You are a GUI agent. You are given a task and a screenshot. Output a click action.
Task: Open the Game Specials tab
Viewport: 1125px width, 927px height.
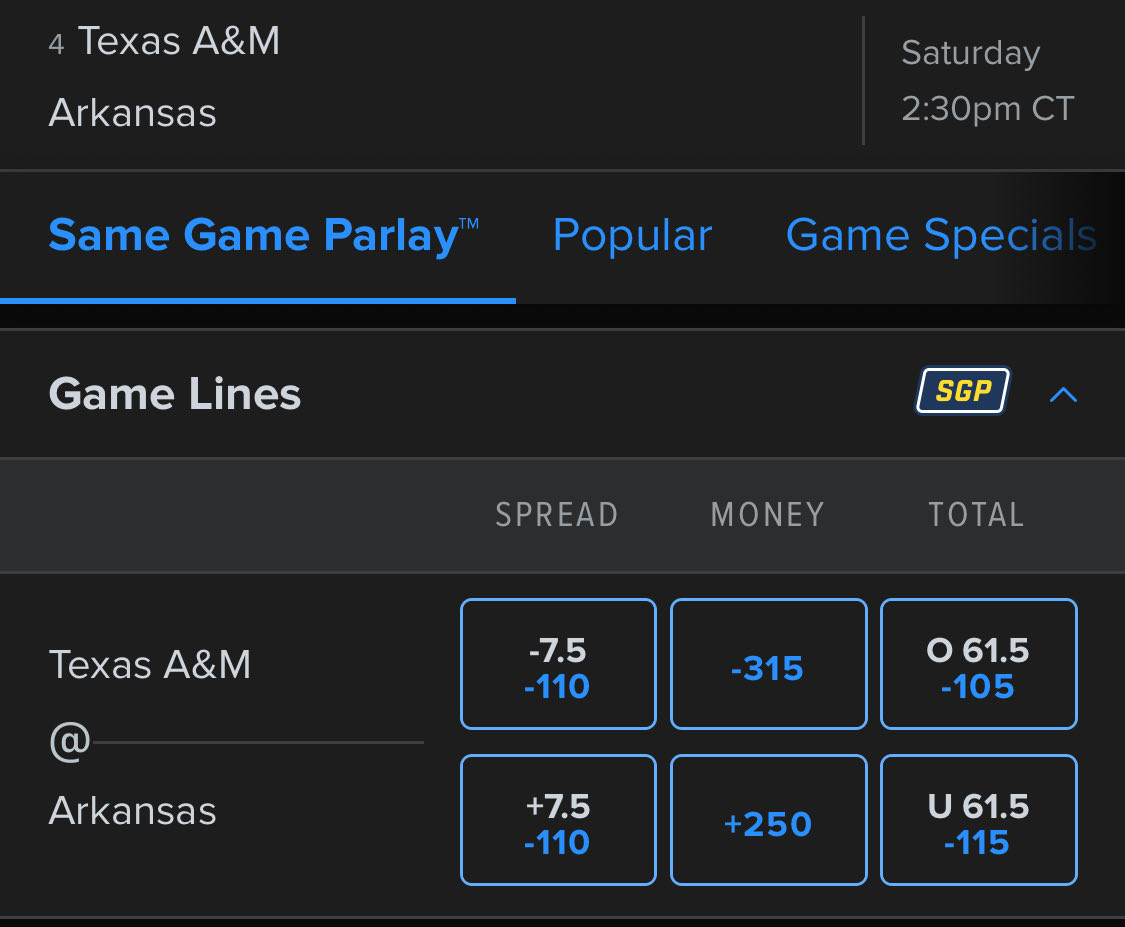(940, 236)
